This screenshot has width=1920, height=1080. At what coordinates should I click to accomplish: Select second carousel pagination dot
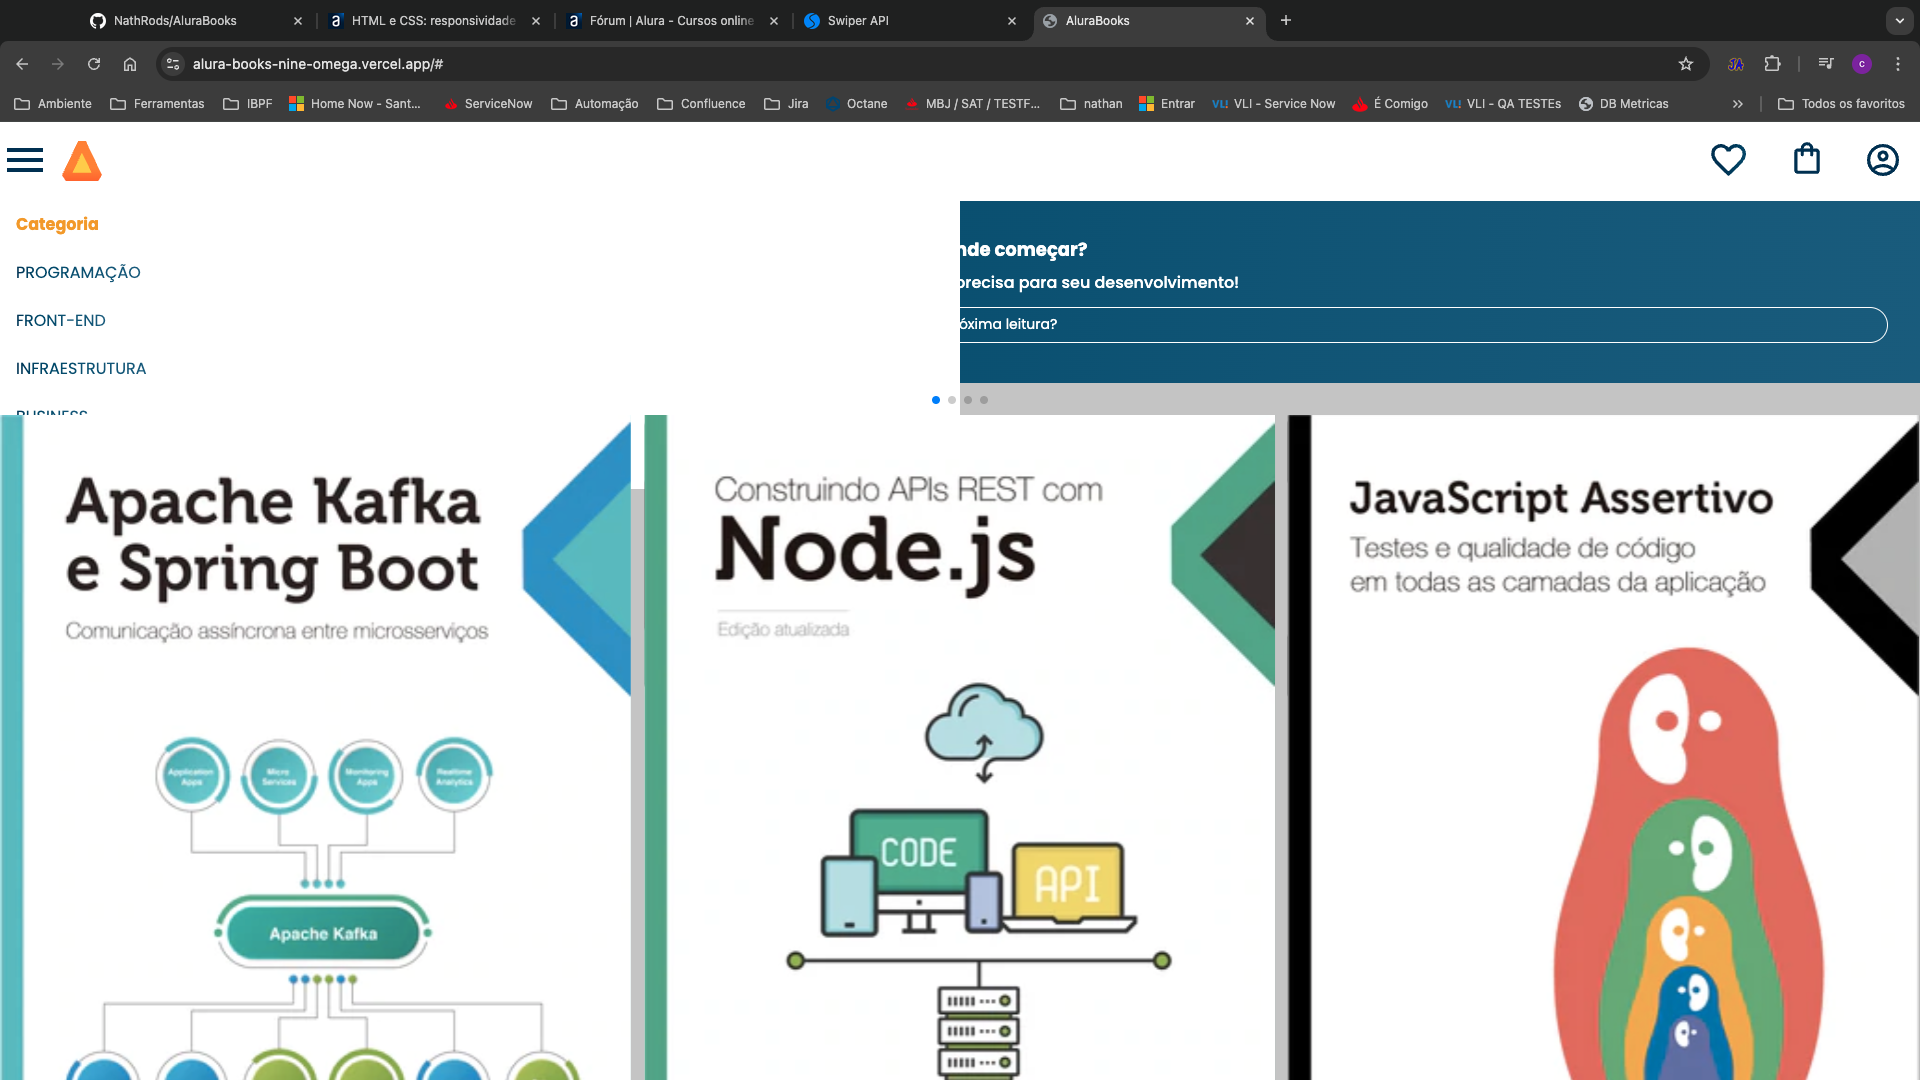coord(952,400)
